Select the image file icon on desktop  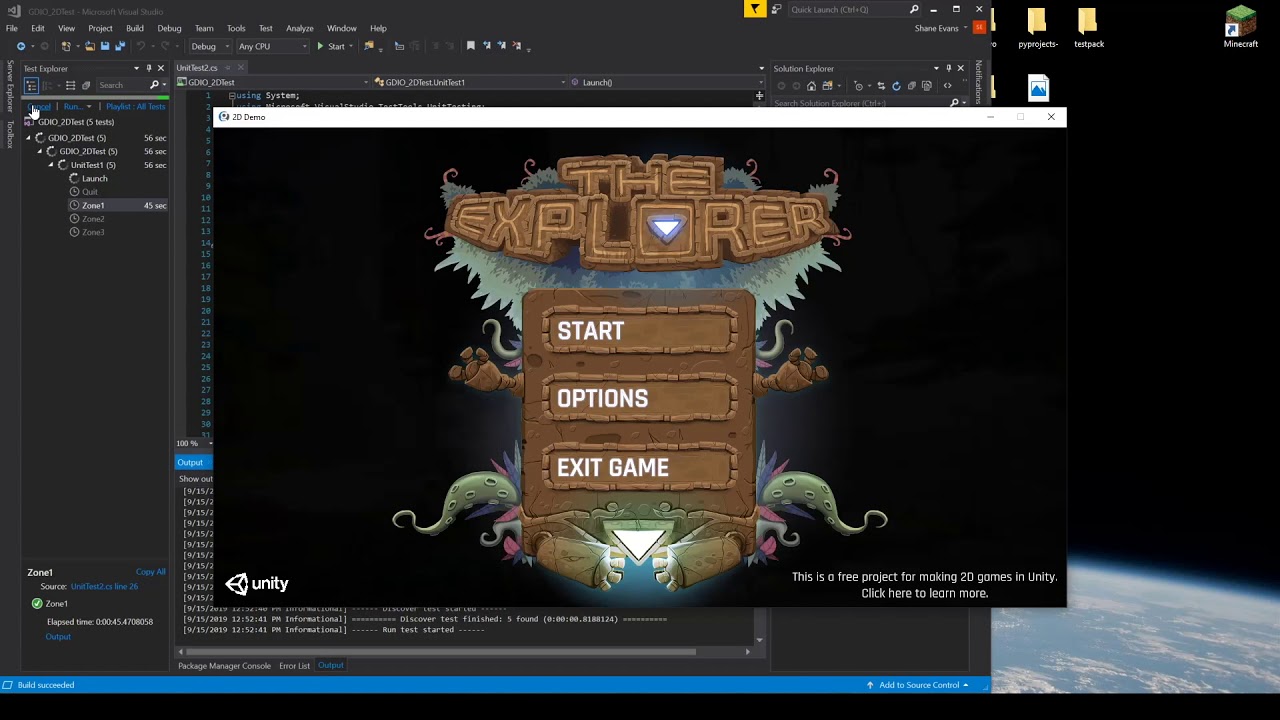coord(1038,89)
